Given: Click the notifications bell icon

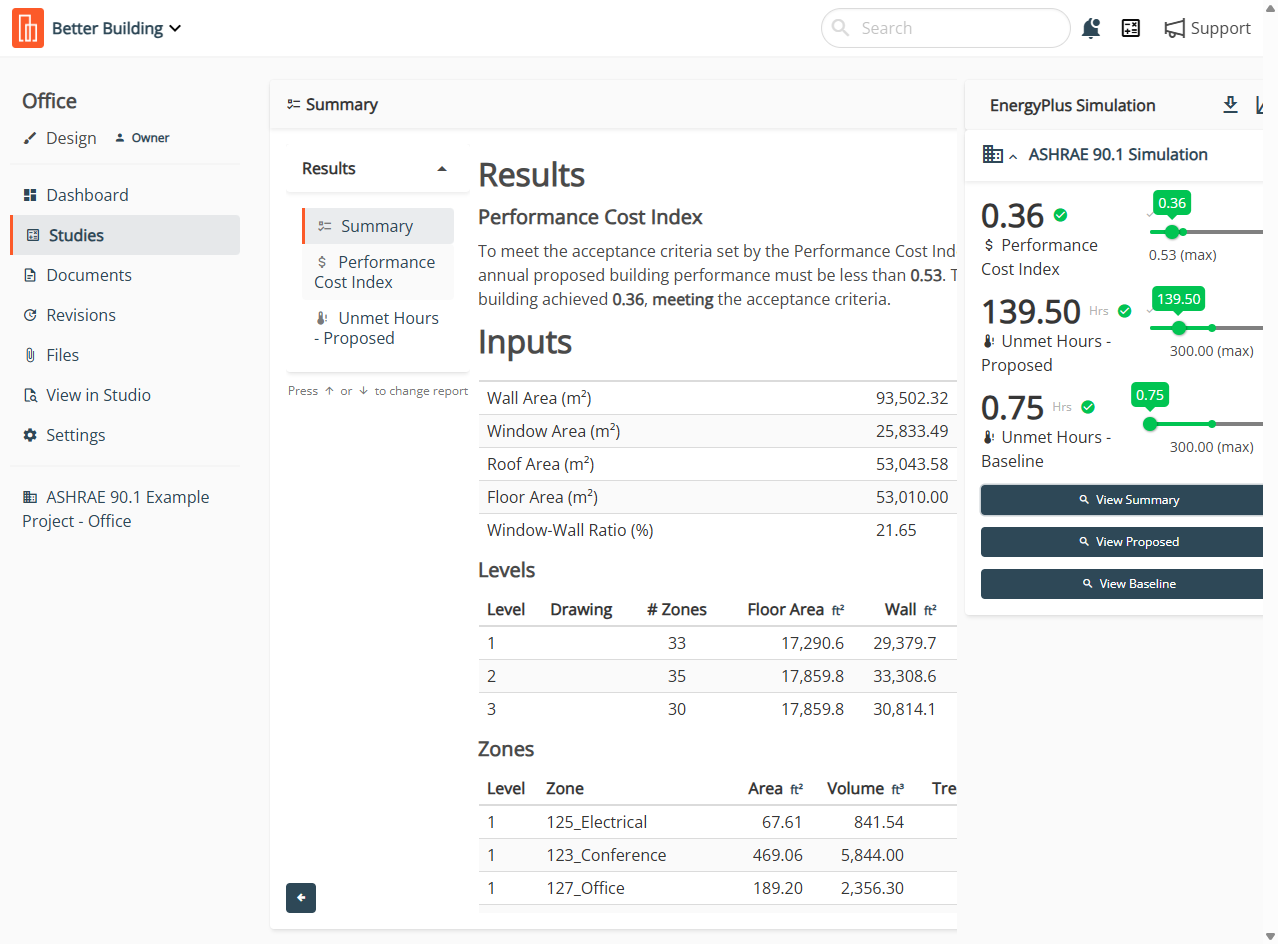Looking at the screenshot, I should click(1091, 29).
